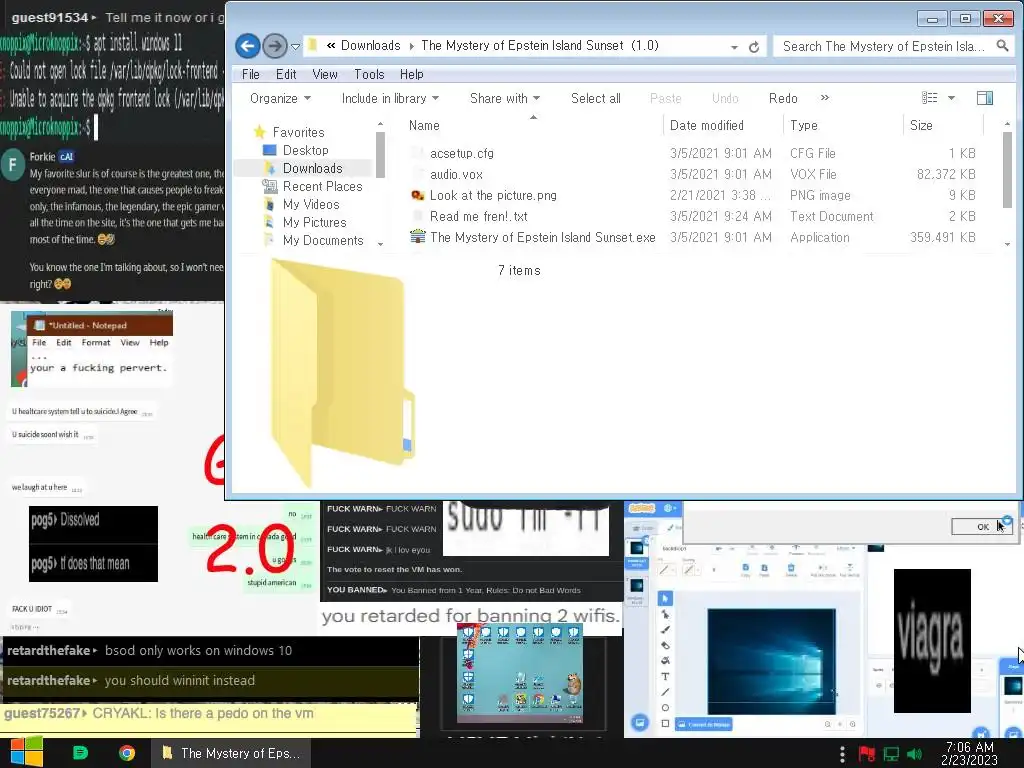Refresh the folder with the refresh icon
1024x768 pixels.
[754, 47]
